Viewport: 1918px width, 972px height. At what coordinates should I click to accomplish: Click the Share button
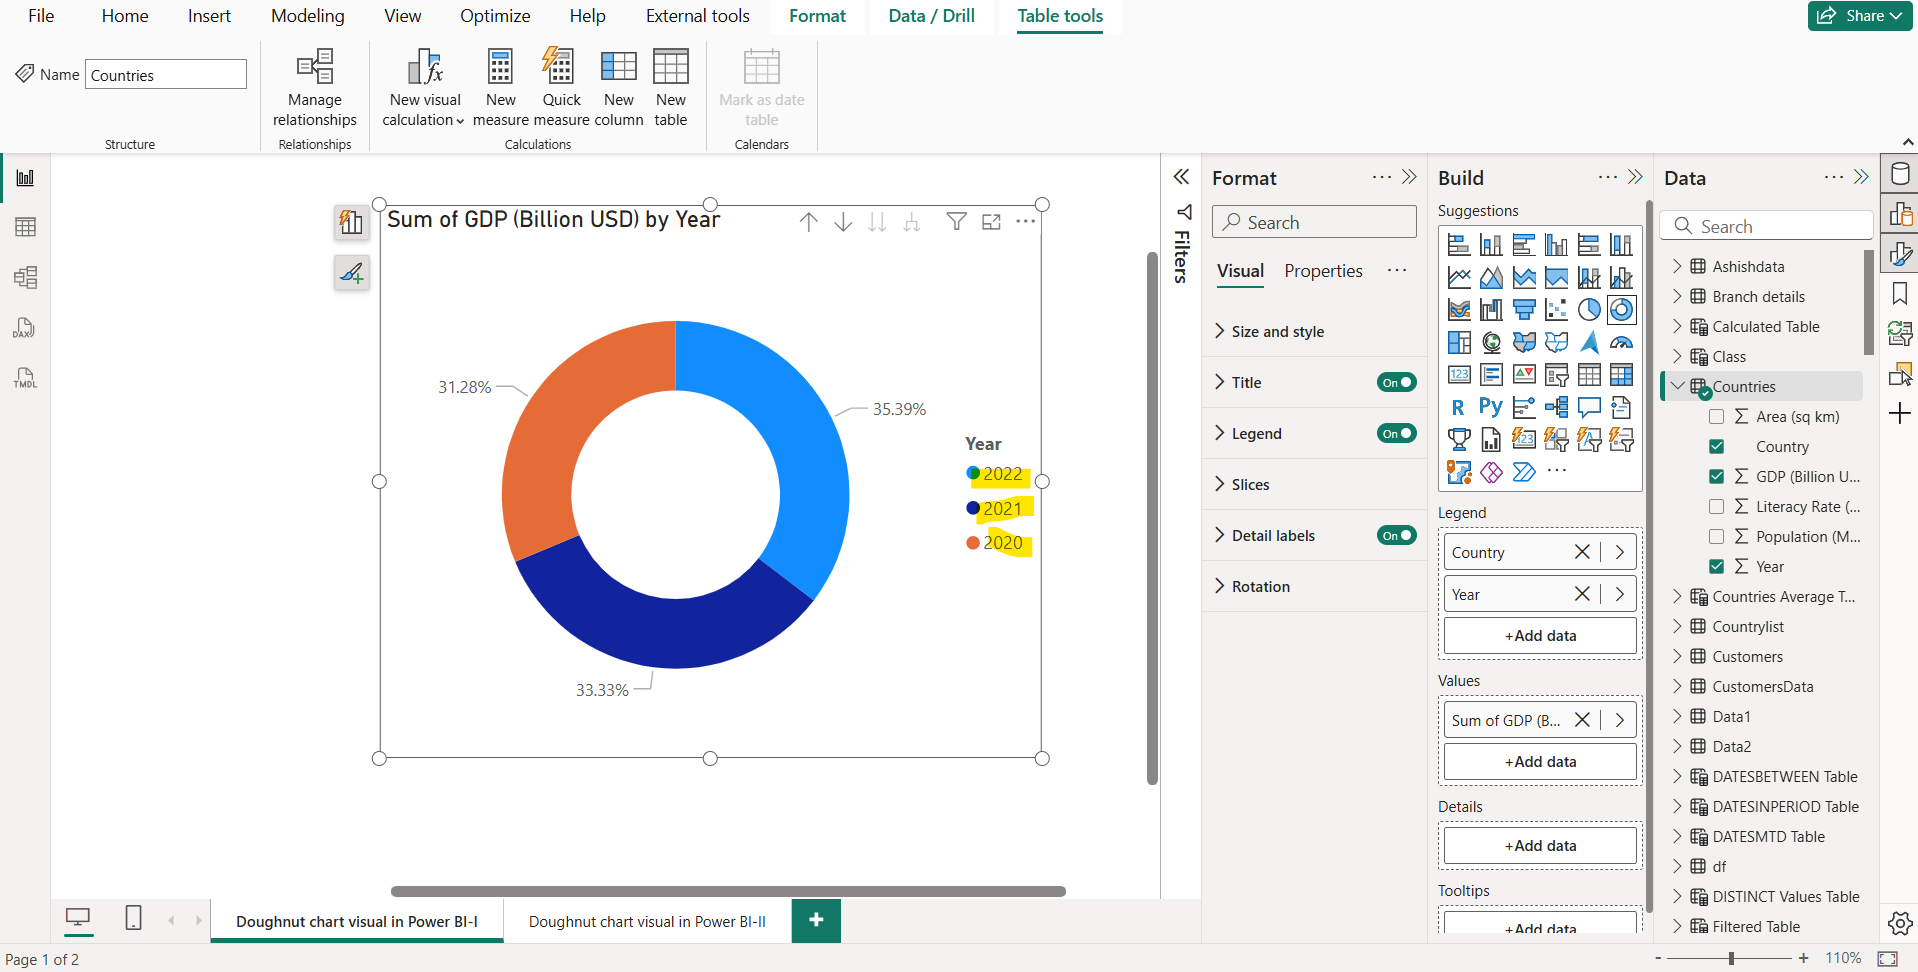[1858, 16]
